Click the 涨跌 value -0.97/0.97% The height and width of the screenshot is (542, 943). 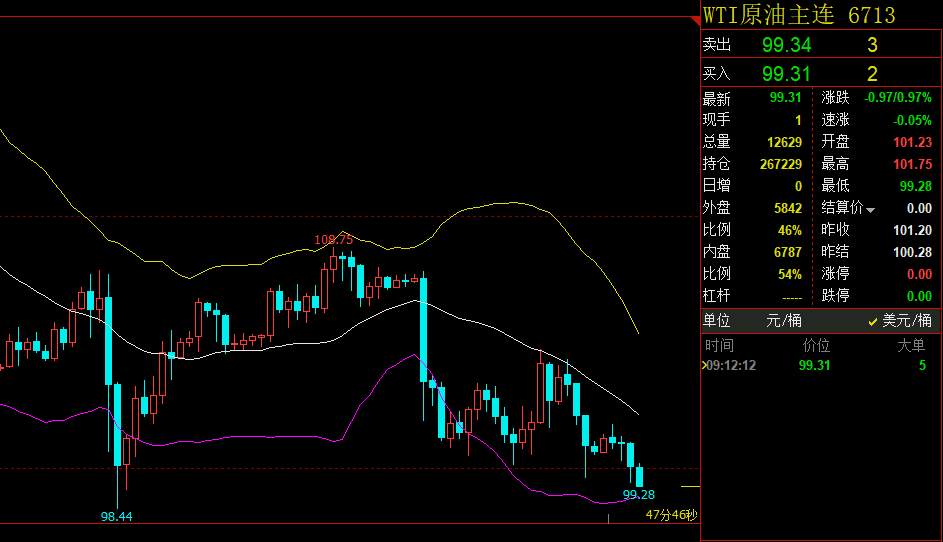pos(898,97)
